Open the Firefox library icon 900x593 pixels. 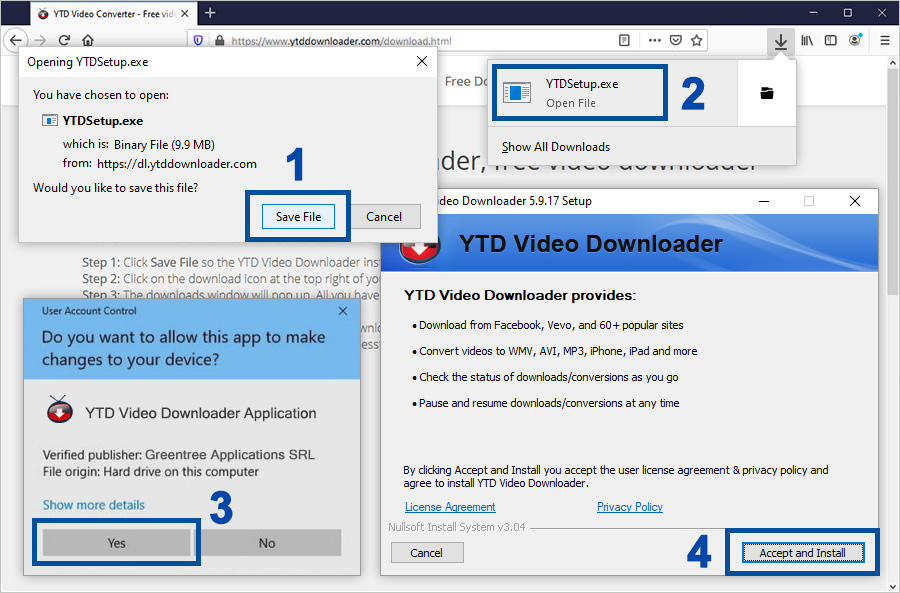[x=807, y=40]
